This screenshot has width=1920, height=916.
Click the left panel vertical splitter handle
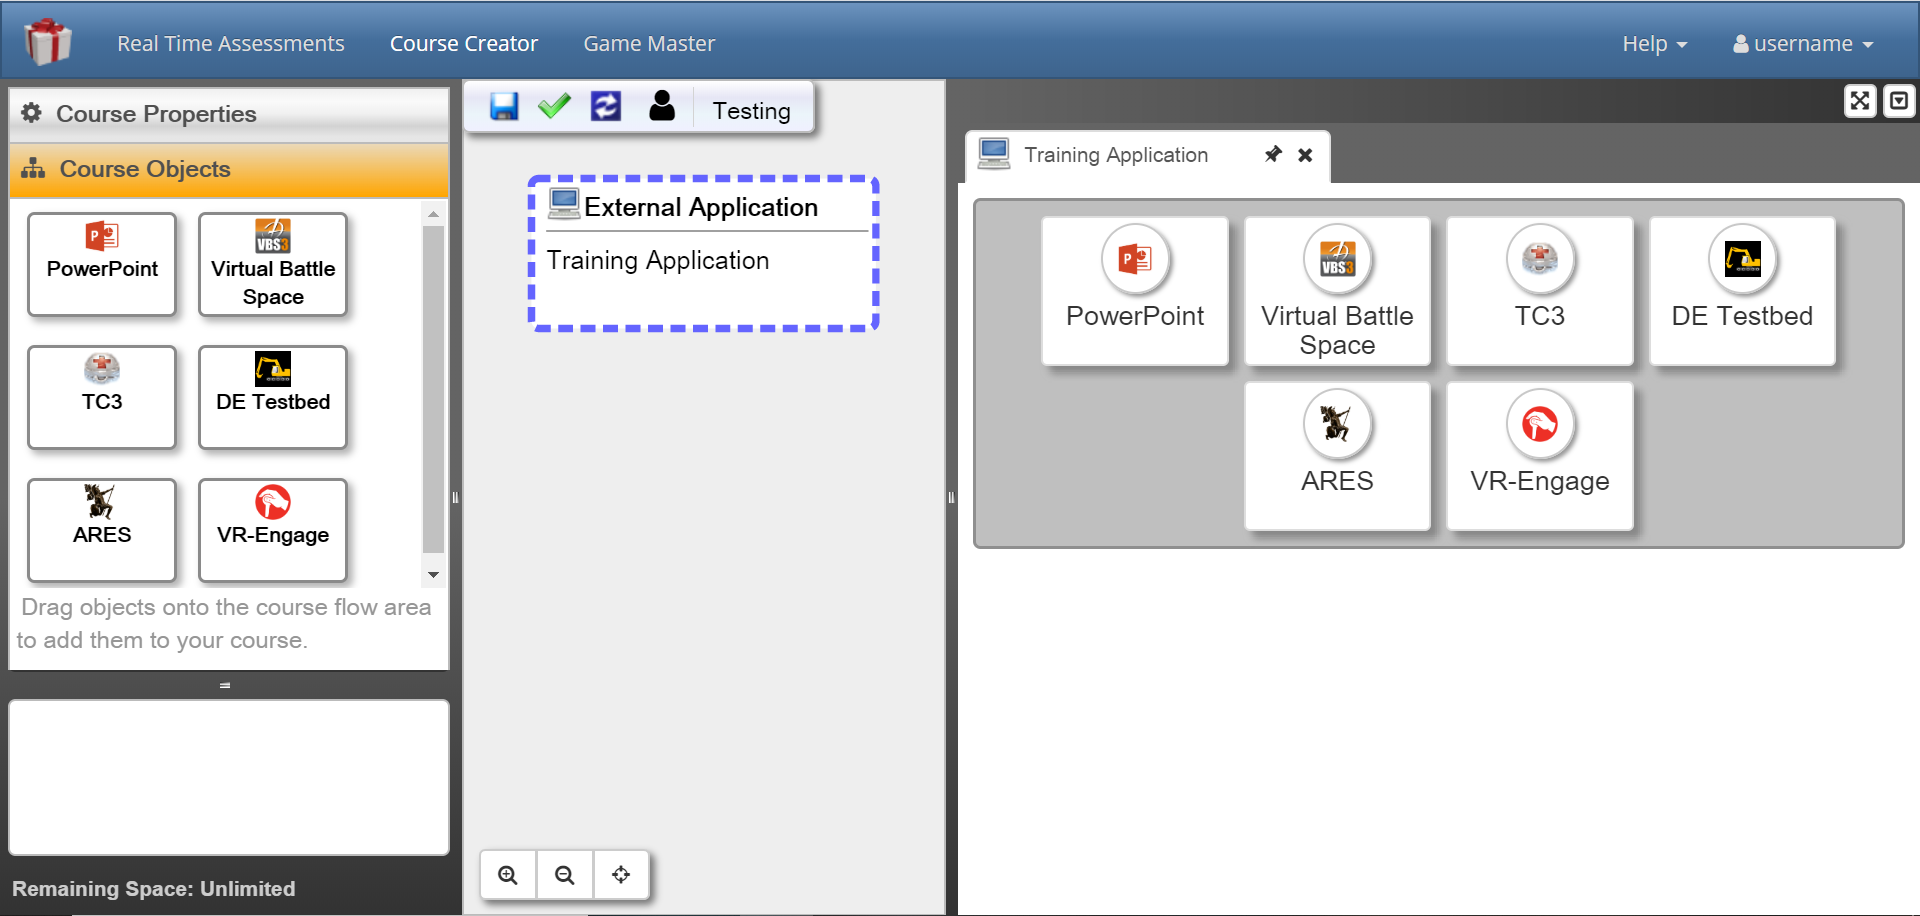[455, 497]
